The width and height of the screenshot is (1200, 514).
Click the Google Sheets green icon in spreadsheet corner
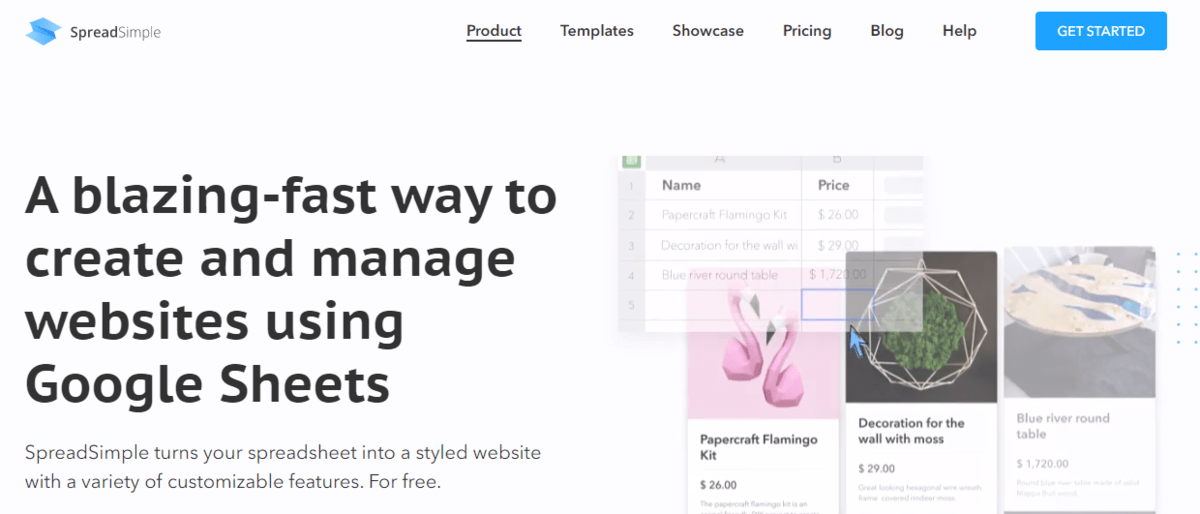(631, 160)
